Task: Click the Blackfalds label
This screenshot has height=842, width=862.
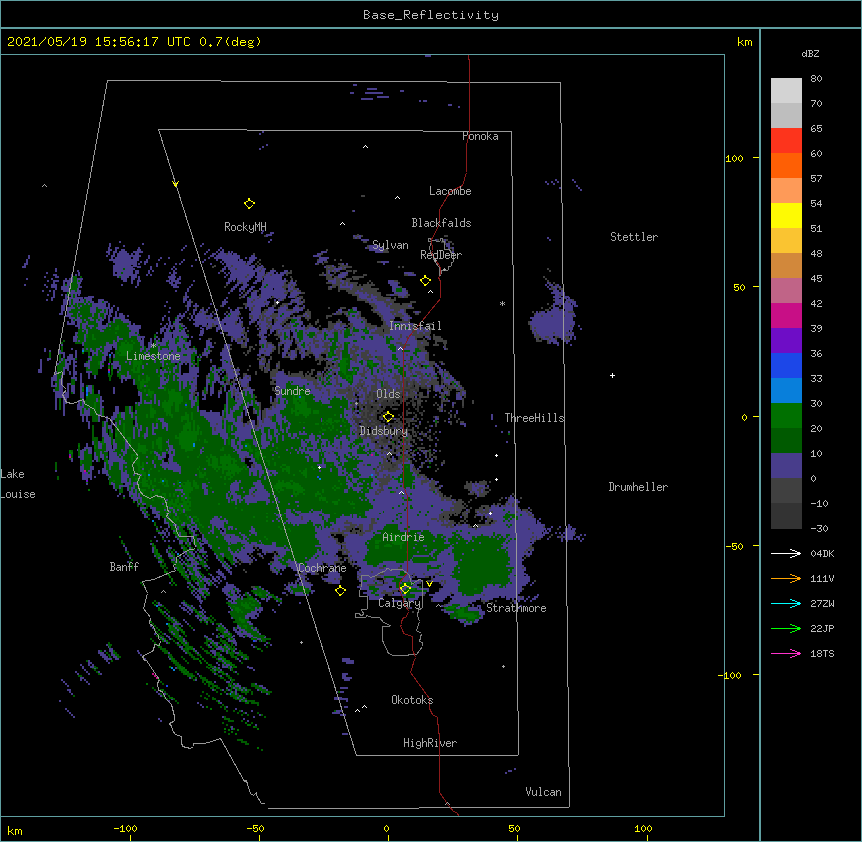Action: coord(441,223)
